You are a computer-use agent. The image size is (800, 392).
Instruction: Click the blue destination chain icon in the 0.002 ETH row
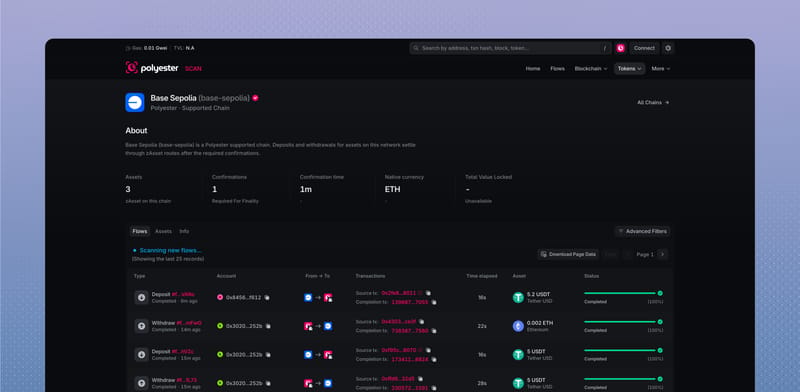point(328,326)
